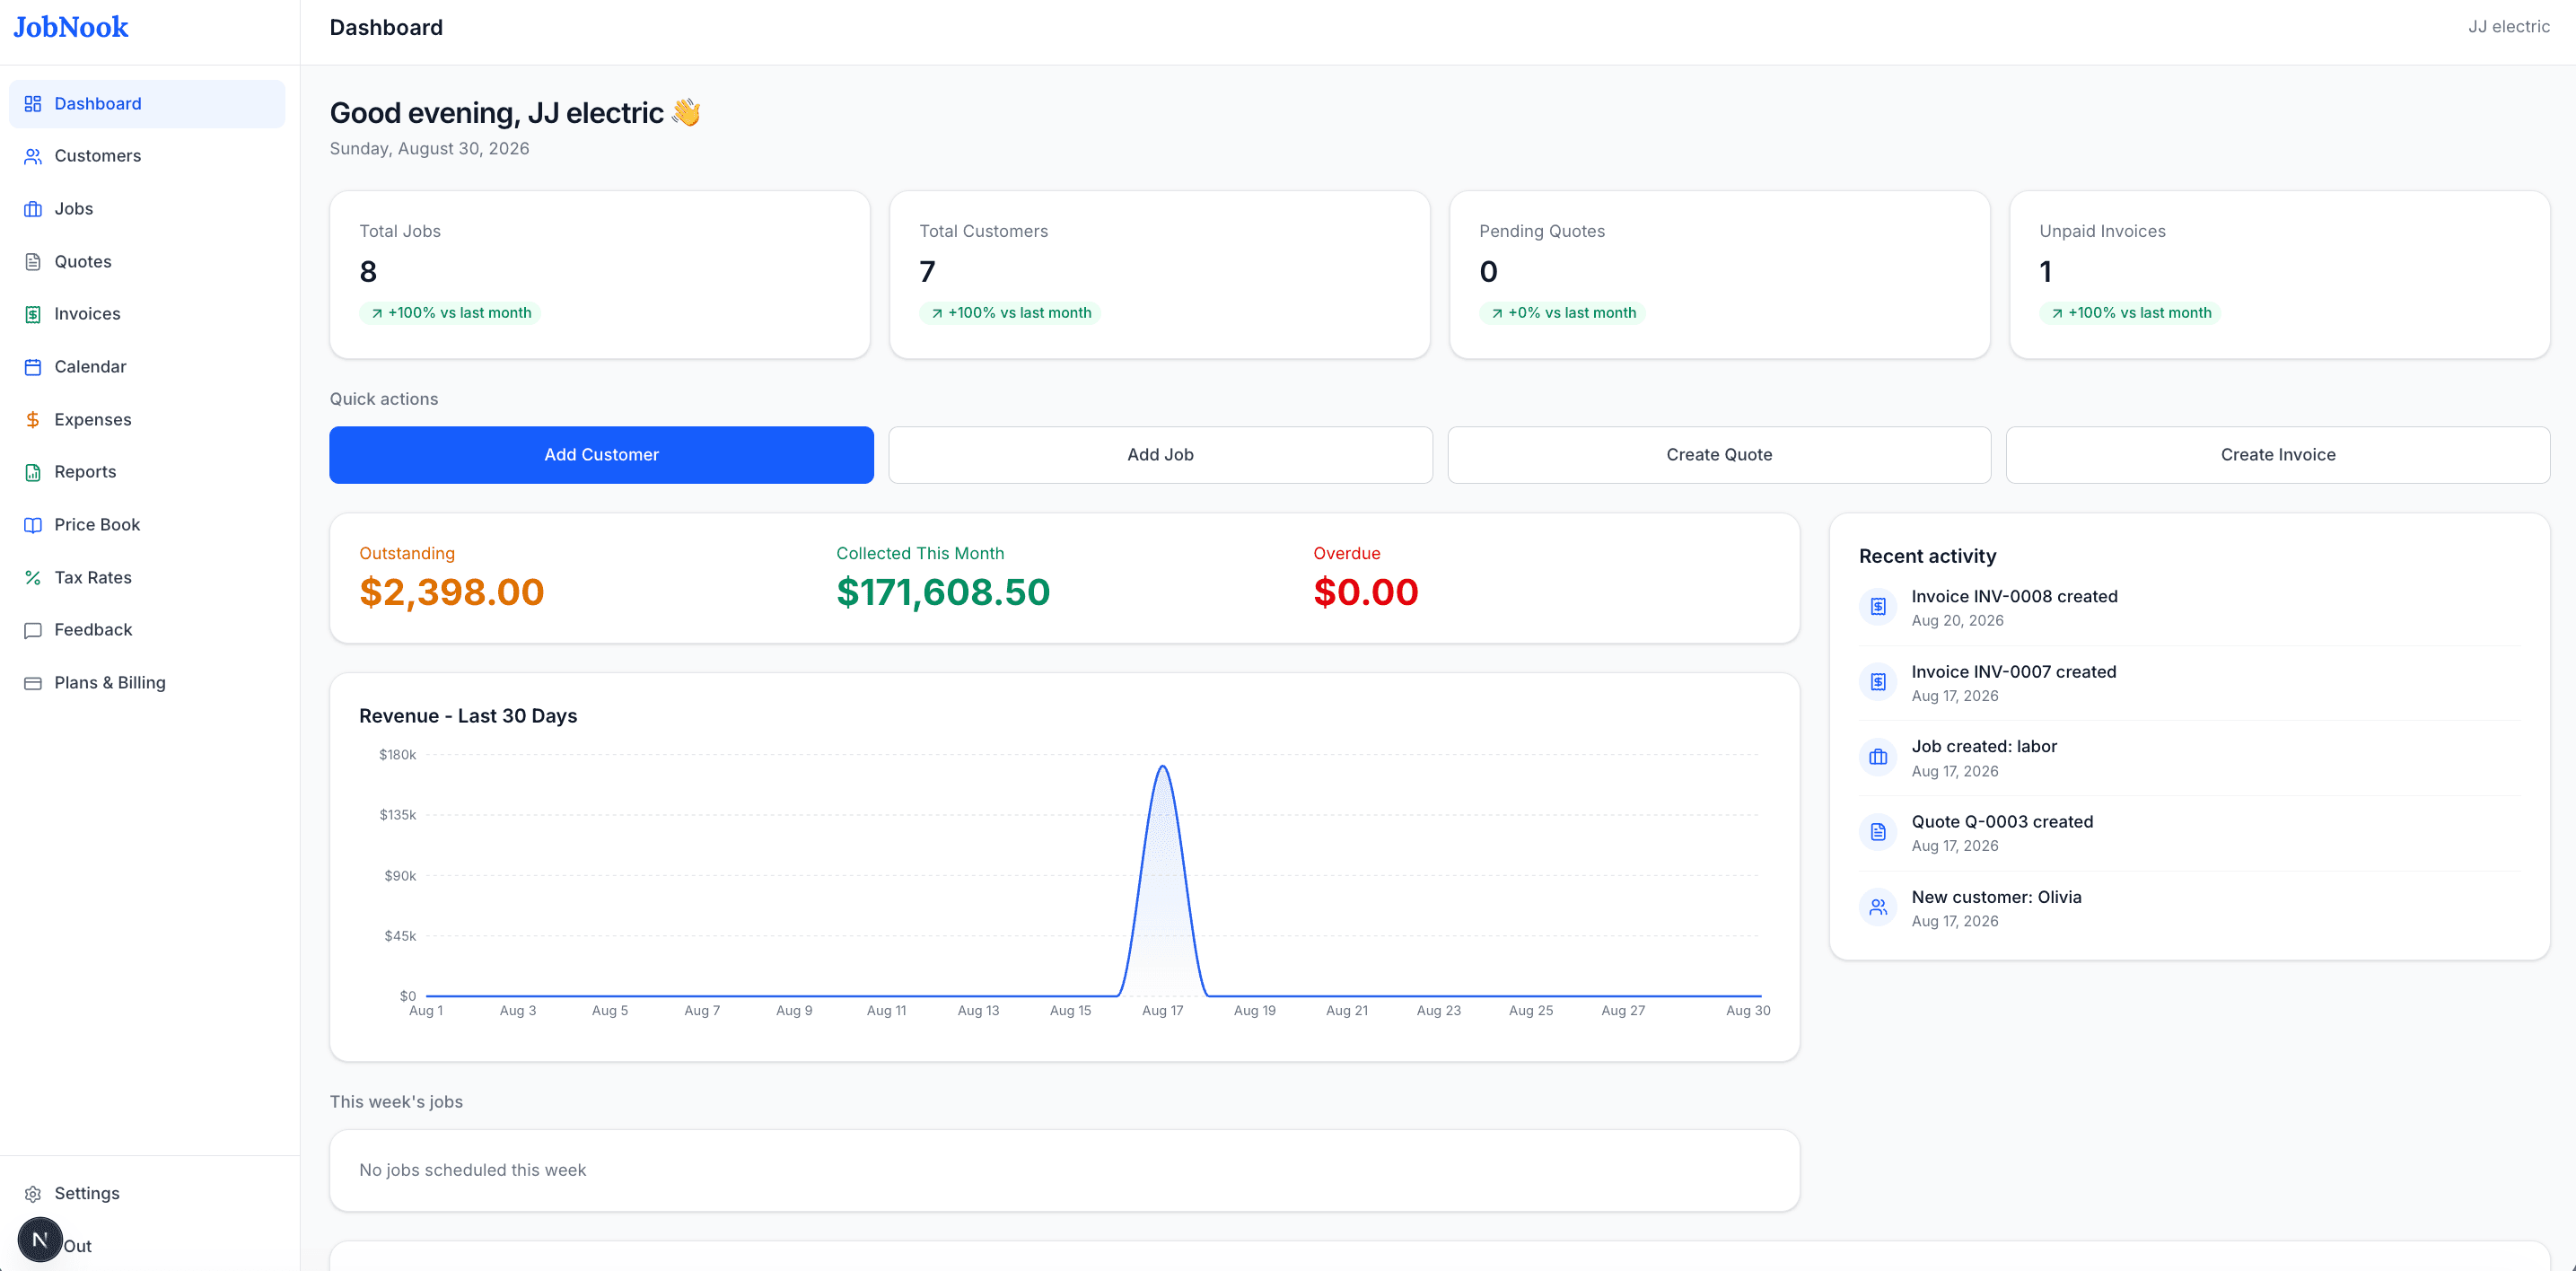Click the JJ electric account name at top right
This screenshot has height=1271, width=2576.
point(2508,27)
